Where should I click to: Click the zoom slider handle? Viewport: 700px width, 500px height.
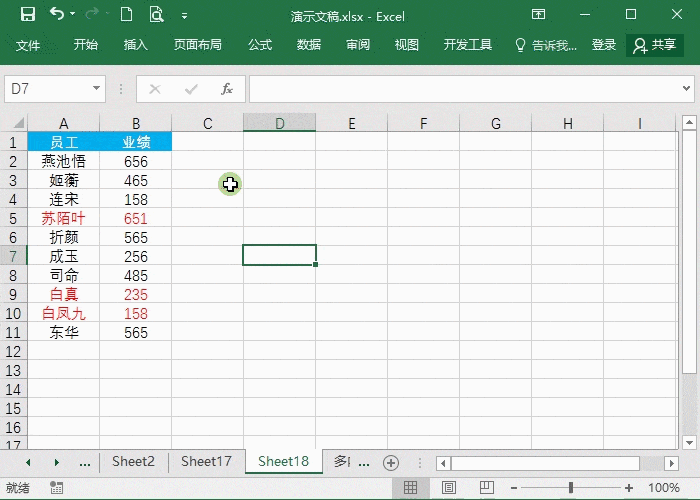coord(571,488)
